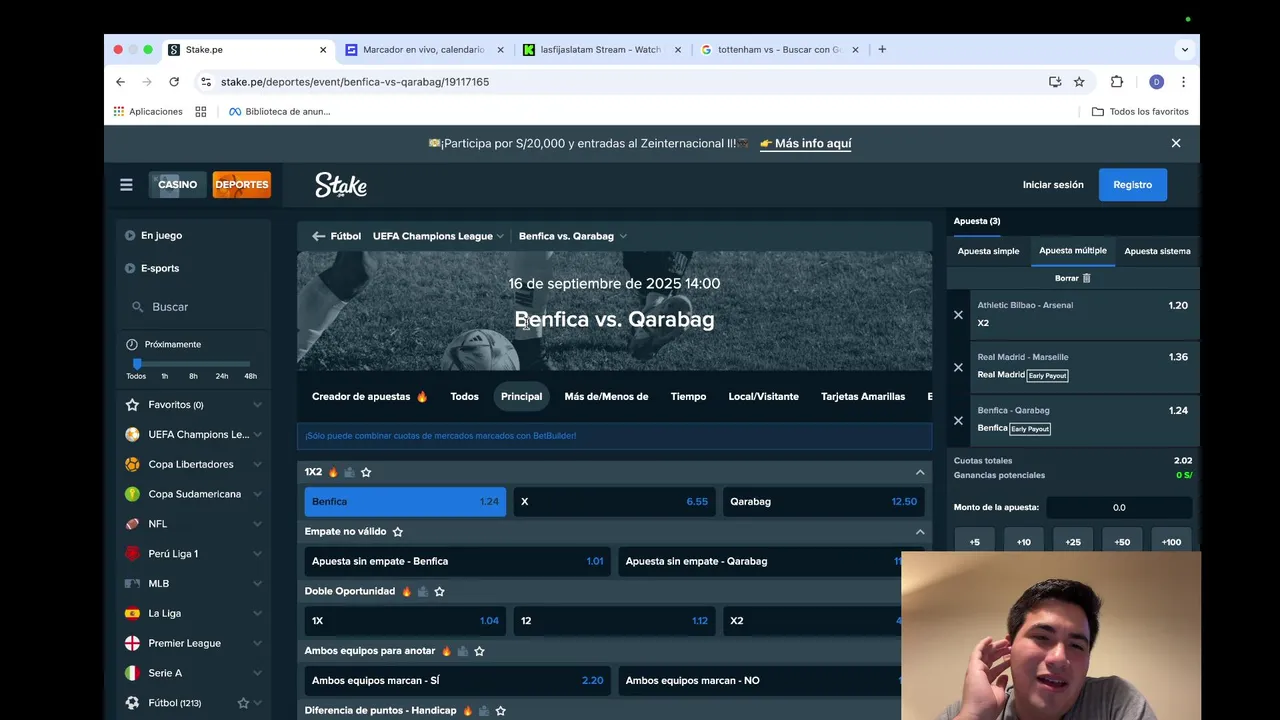Favorite the Empate no válido market
The image size is (1280, 720).
pos(397,532)
